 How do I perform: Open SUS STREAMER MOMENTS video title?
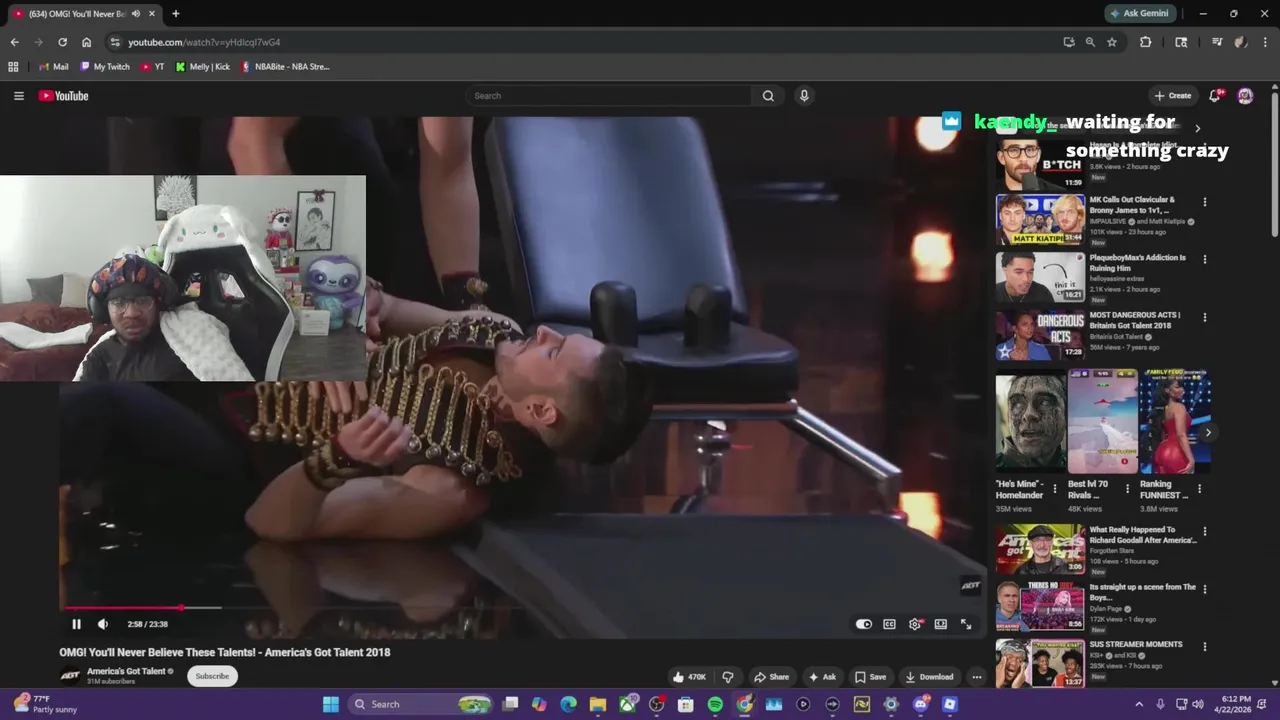tap(1136, 644)
